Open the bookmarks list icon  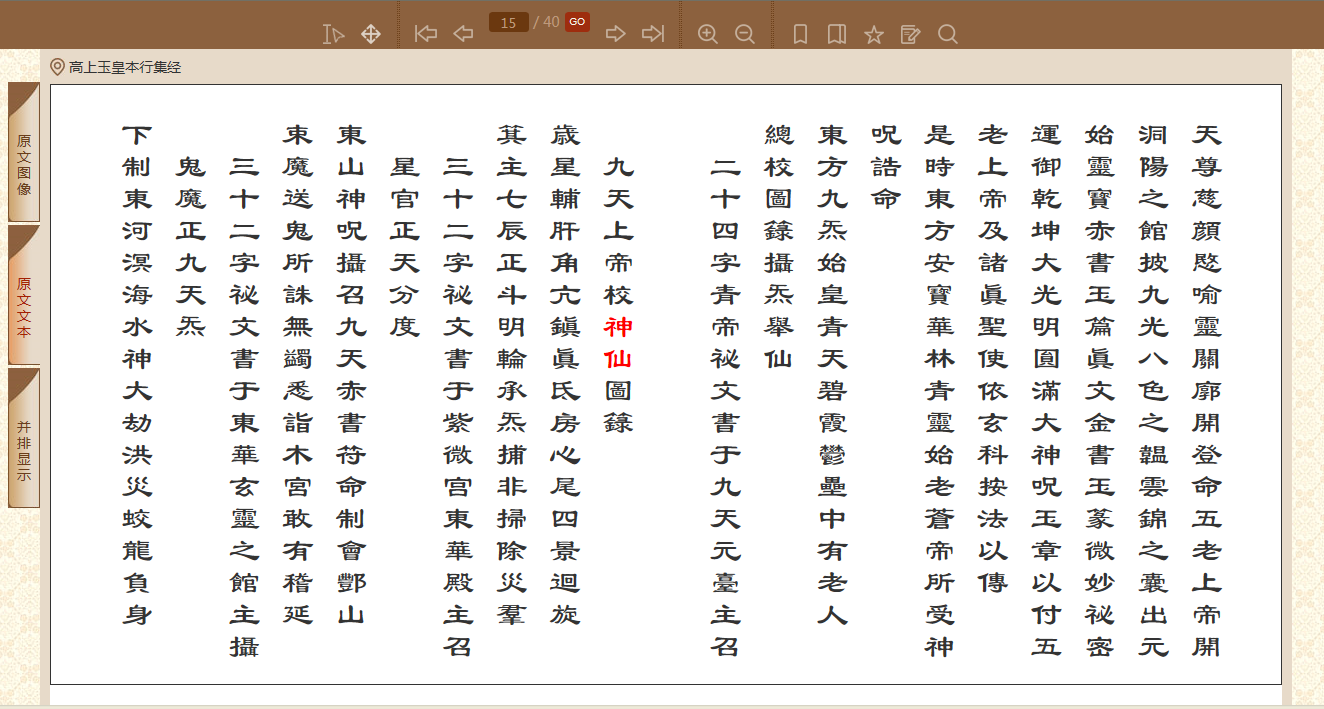pos(837,35)
